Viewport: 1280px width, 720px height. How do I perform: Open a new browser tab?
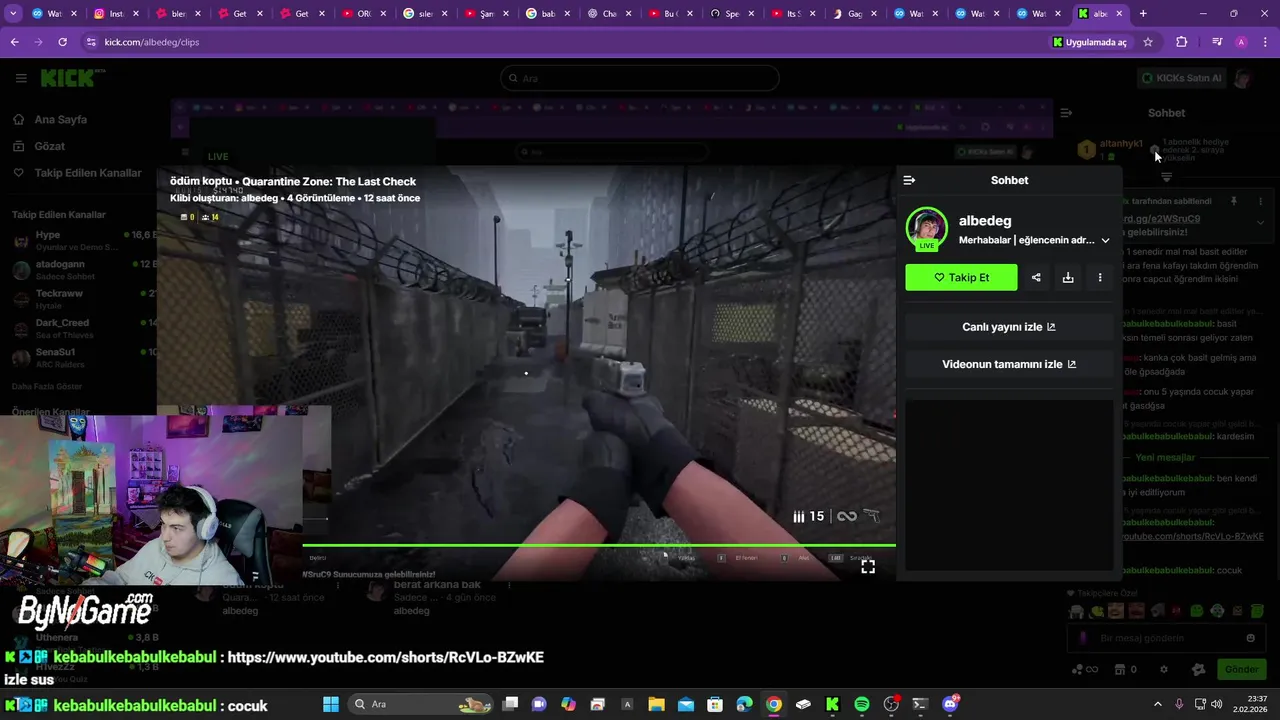(1143, 14)
